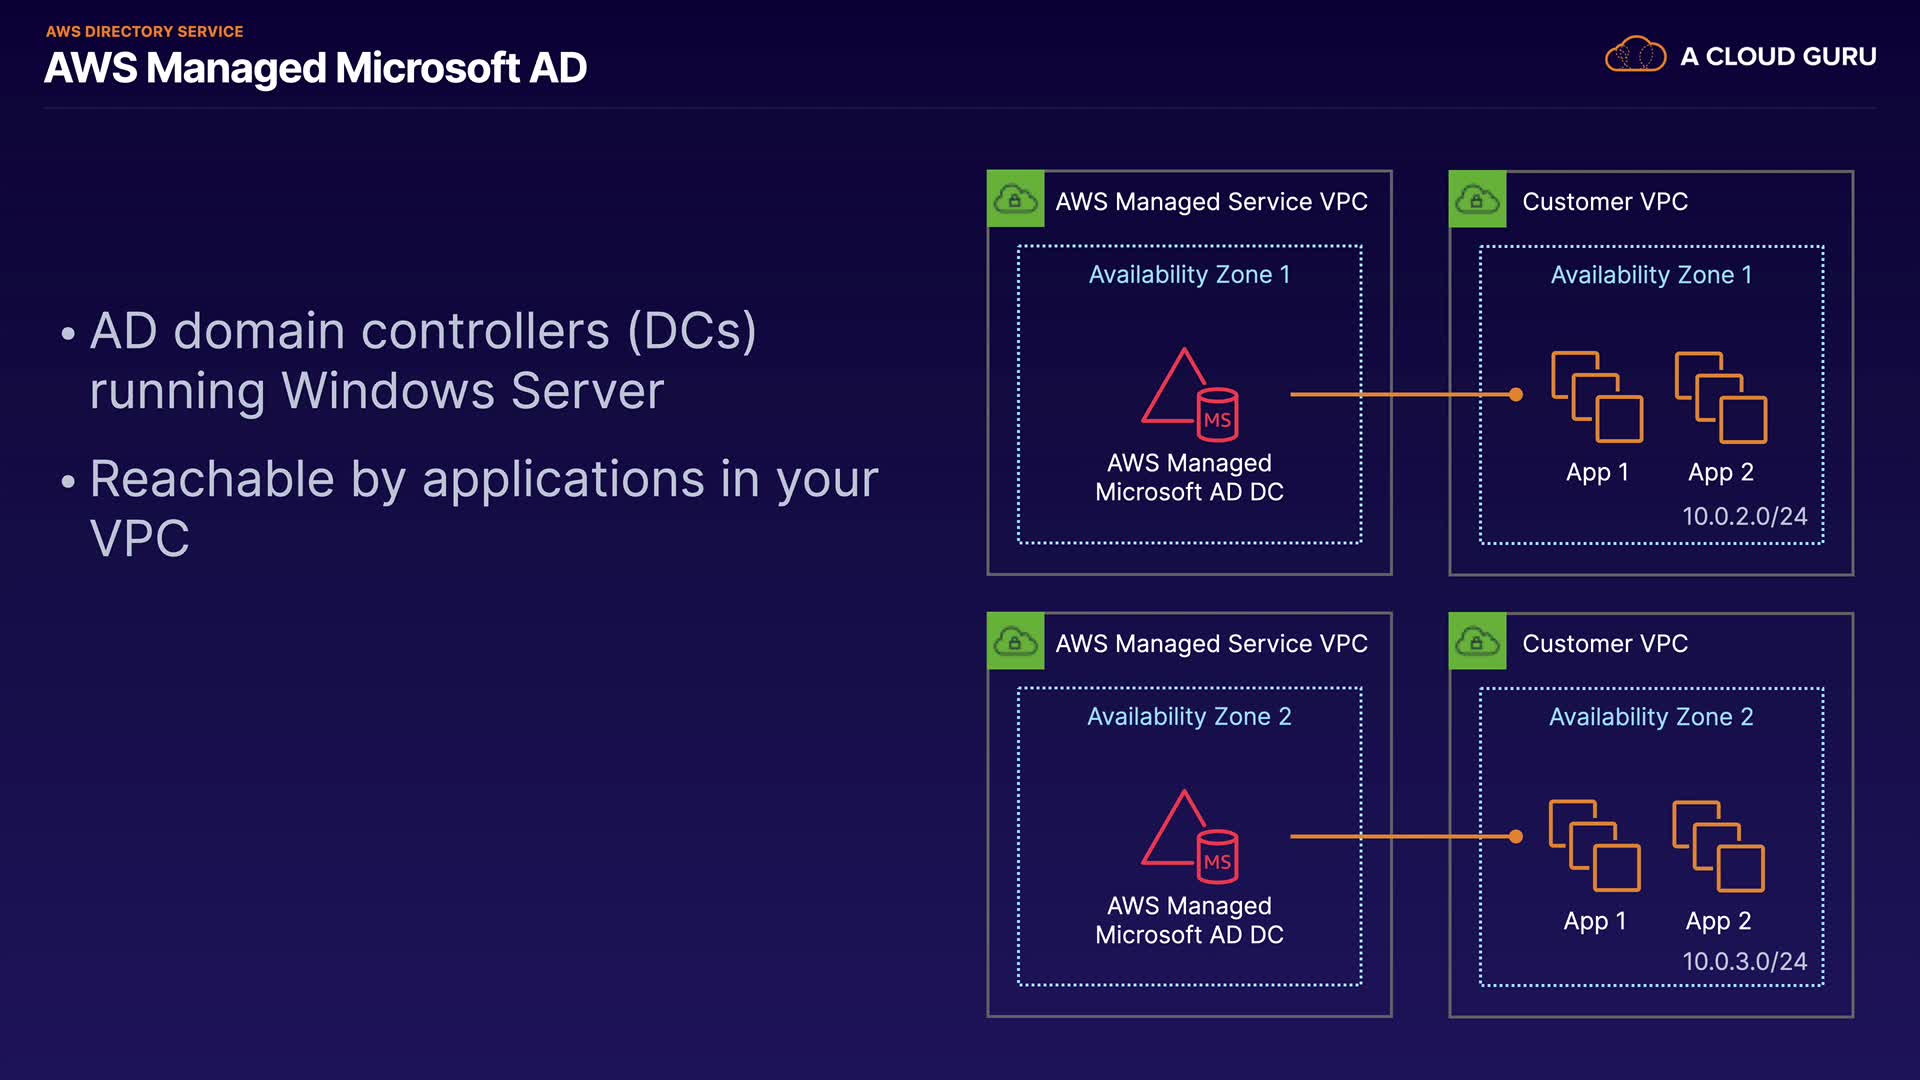1920x1080 pixels.
Task: Click the bottom AWS Managed Service VPC icon
Action: pyautogui.click(x=1015, y=642)
